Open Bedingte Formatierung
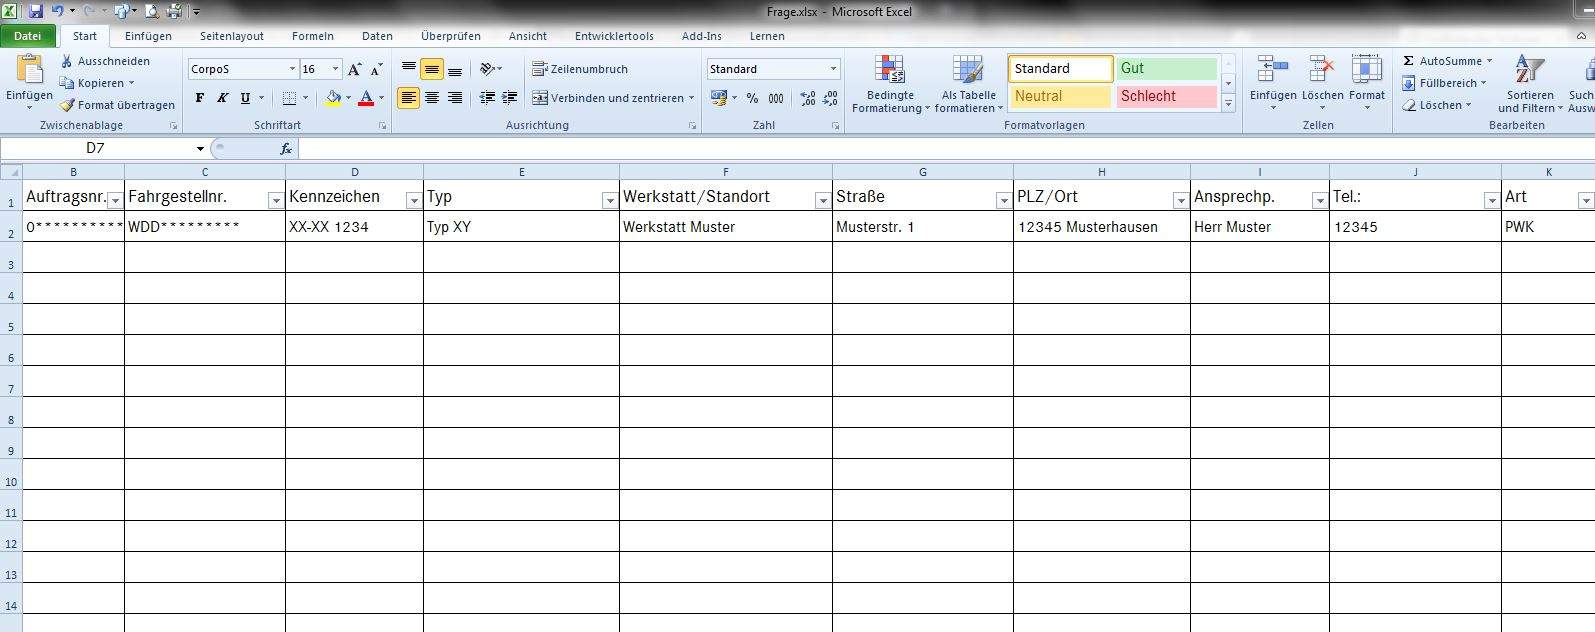 [x=890, y=83]
